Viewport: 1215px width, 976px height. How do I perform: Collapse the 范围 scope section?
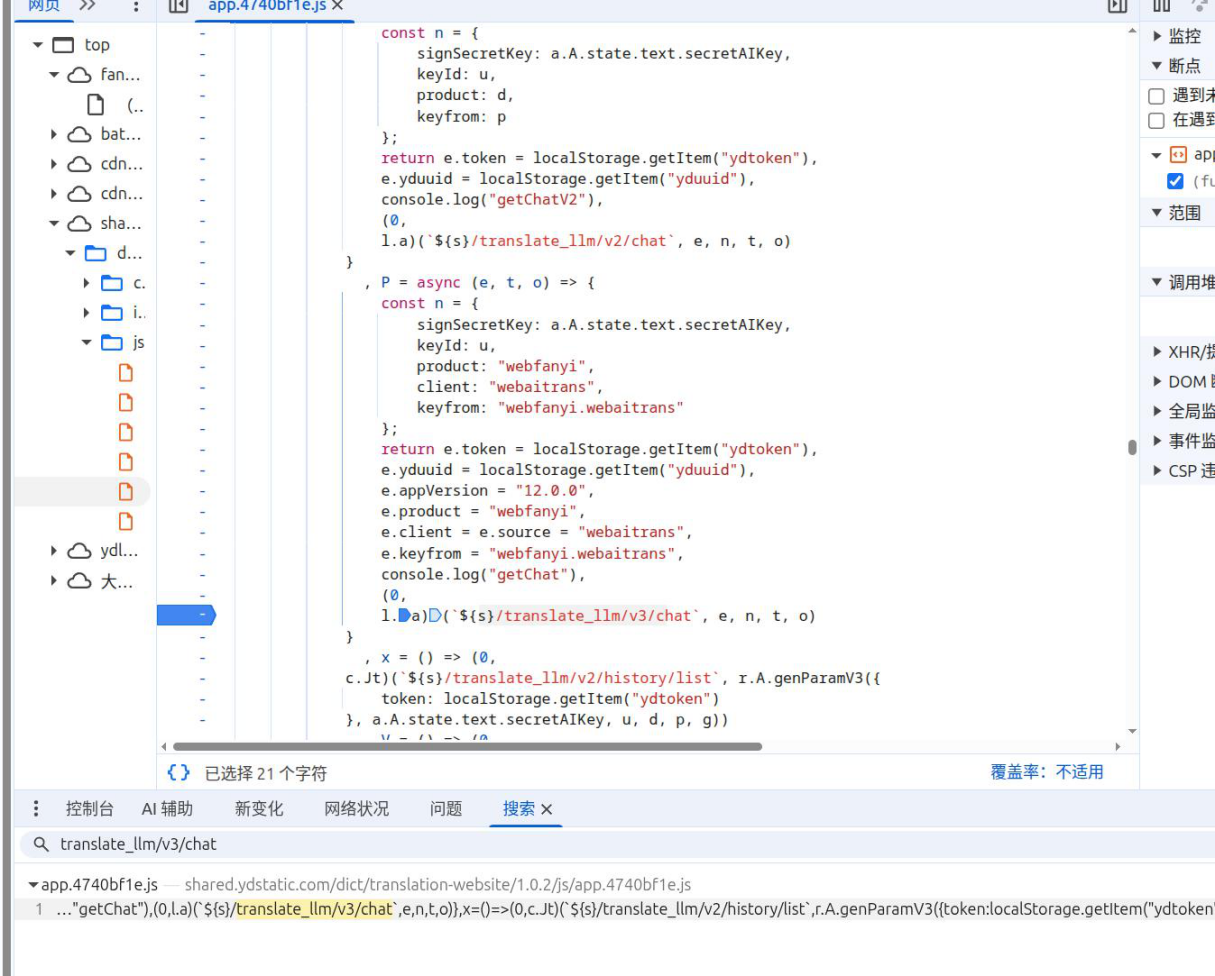pyautogui.click(x=1158, y=212)
